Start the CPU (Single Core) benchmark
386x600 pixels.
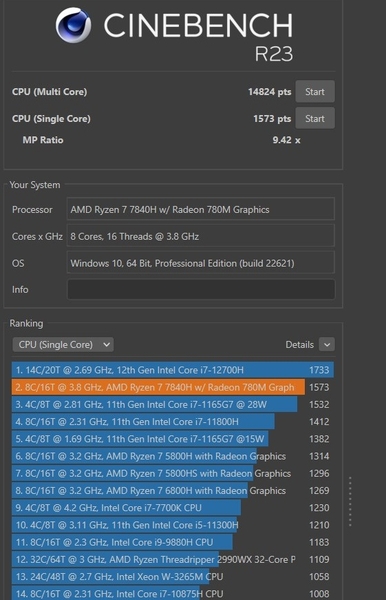click(315, 119)
